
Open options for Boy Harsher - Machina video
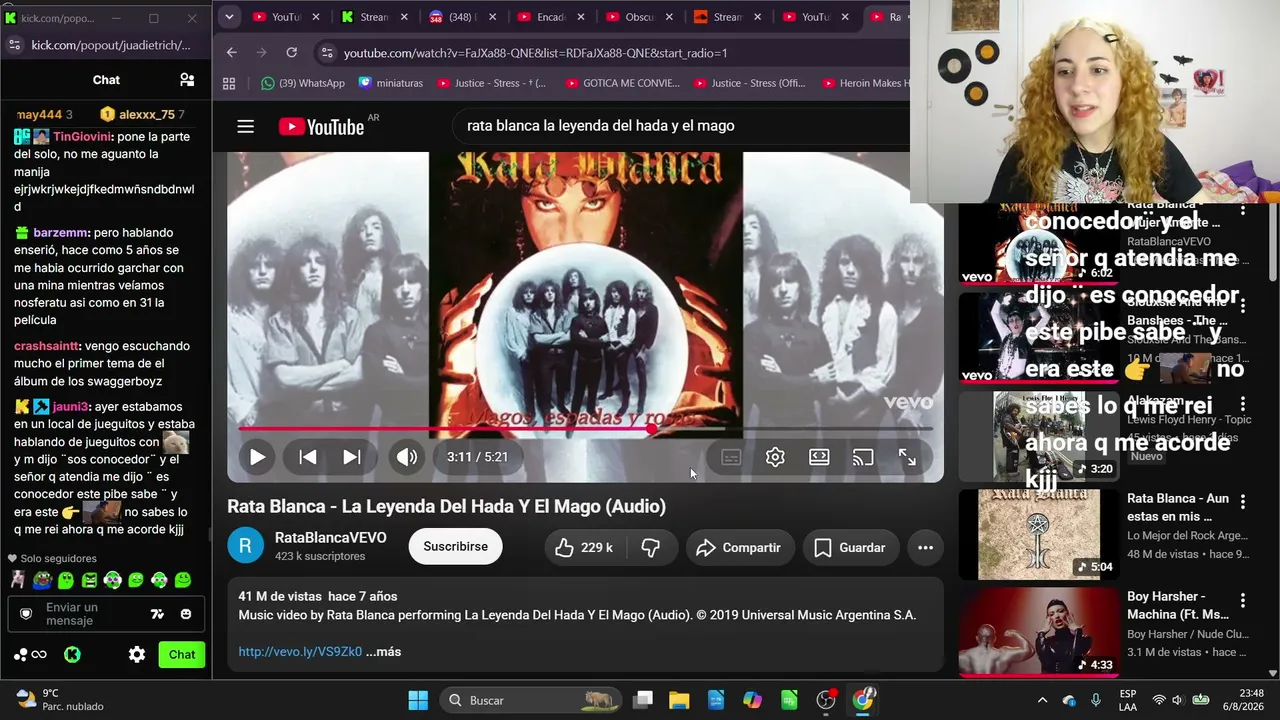(x=1243, y=600)
